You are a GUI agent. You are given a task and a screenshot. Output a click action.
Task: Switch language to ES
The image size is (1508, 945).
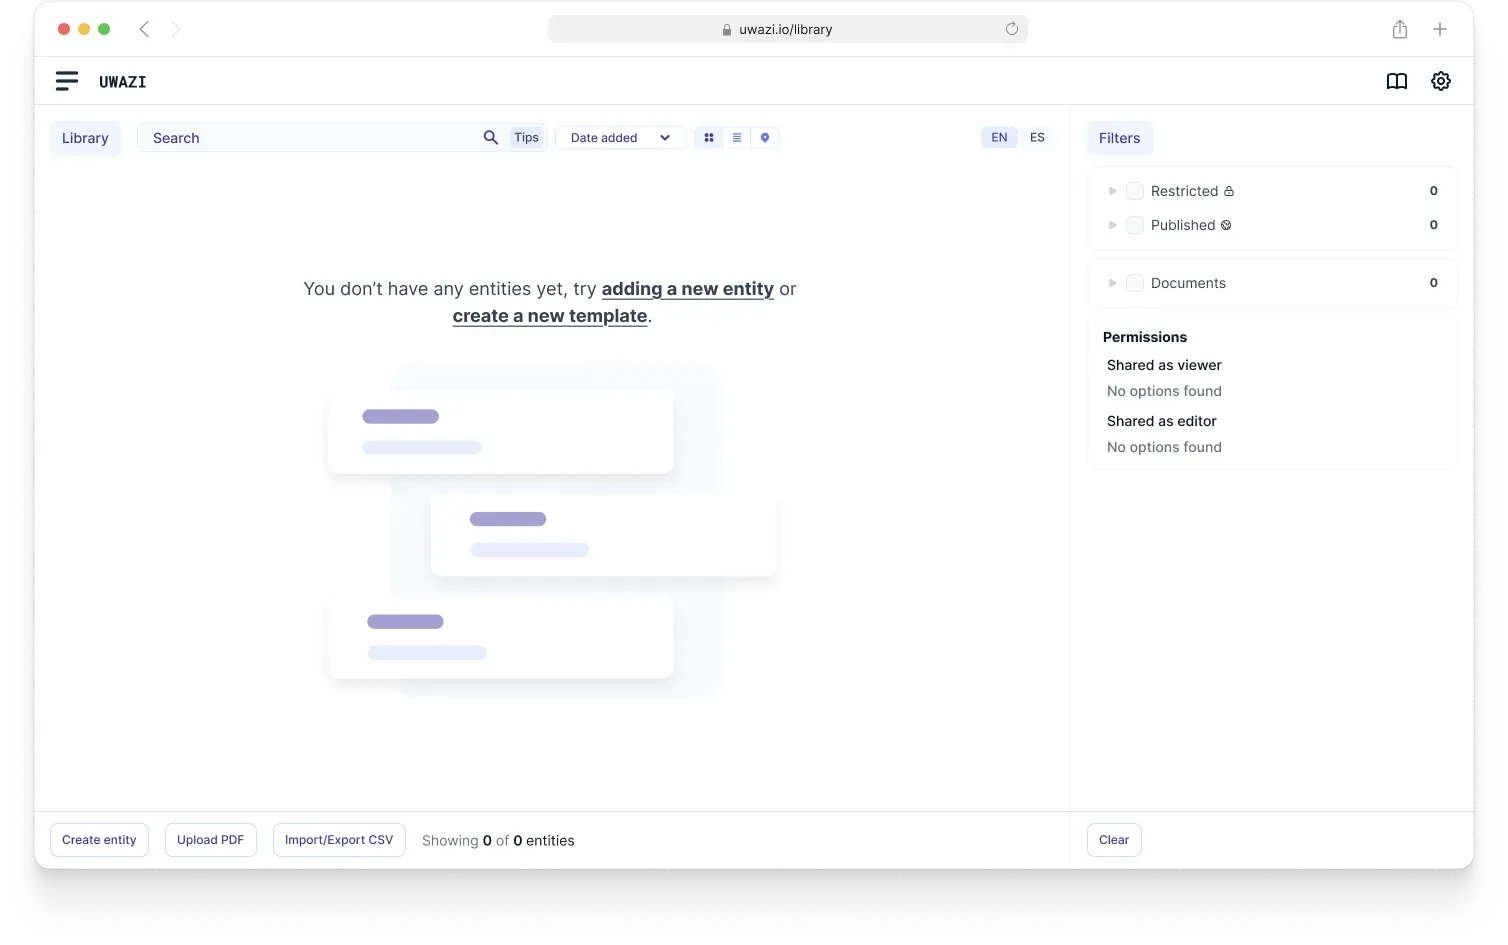[1037, 137]
